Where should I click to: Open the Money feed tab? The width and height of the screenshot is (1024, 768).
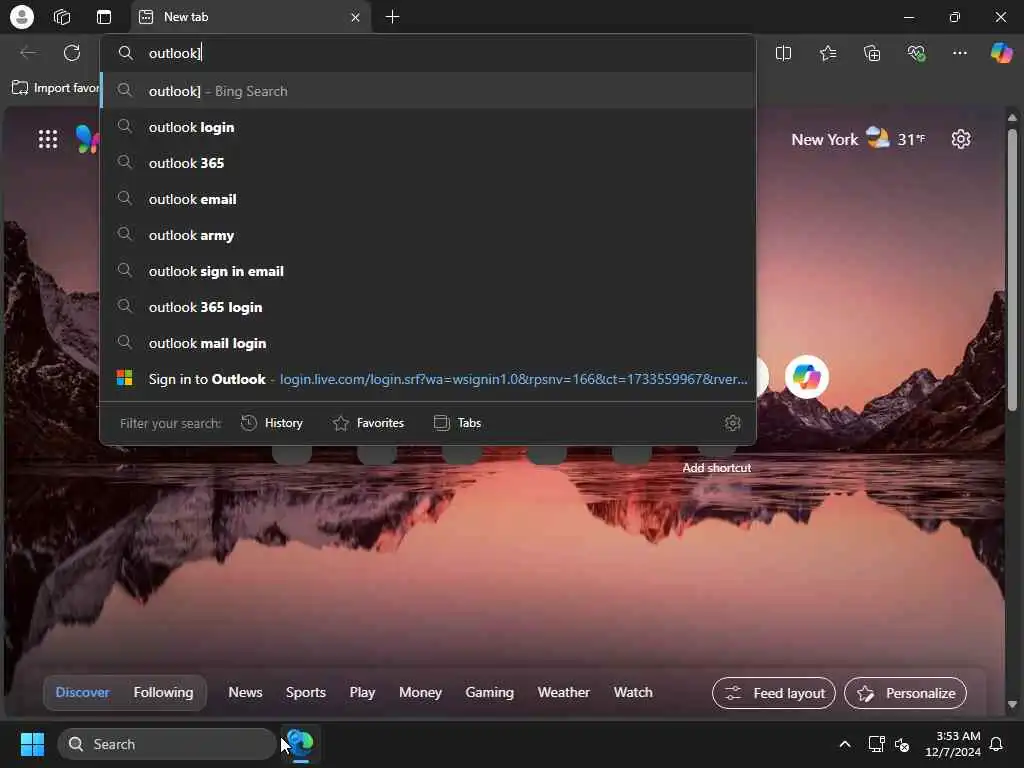click(x=421, y=692)
